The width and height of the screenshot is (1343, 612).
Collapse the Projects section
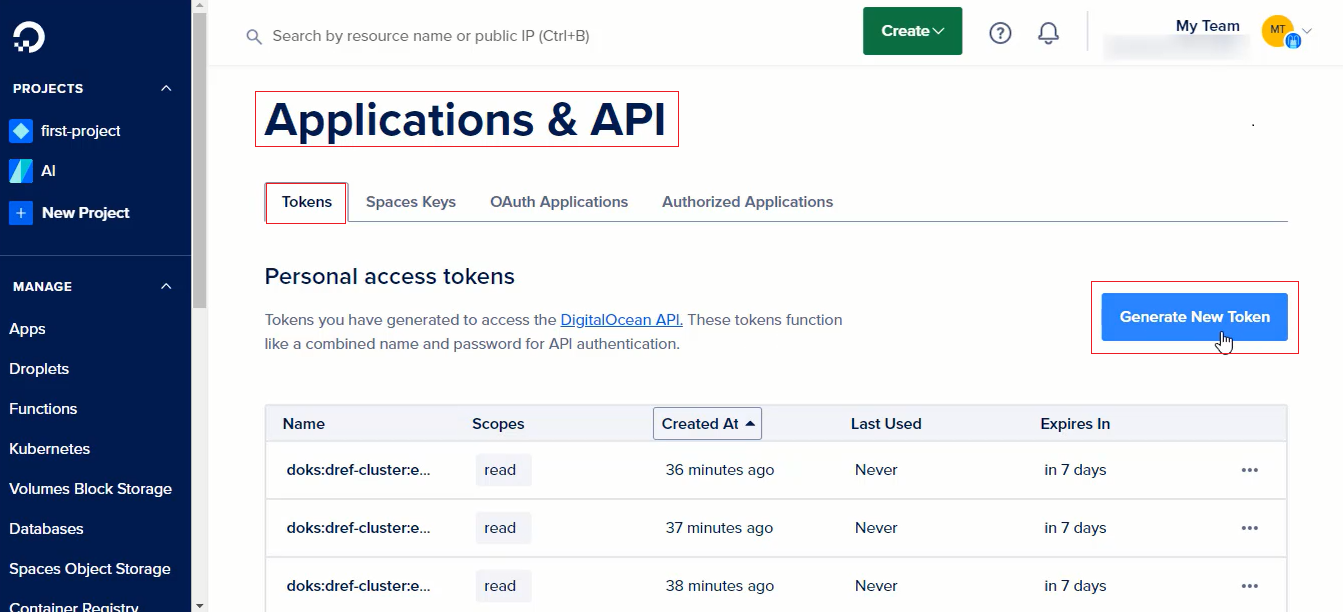(166, 89)
